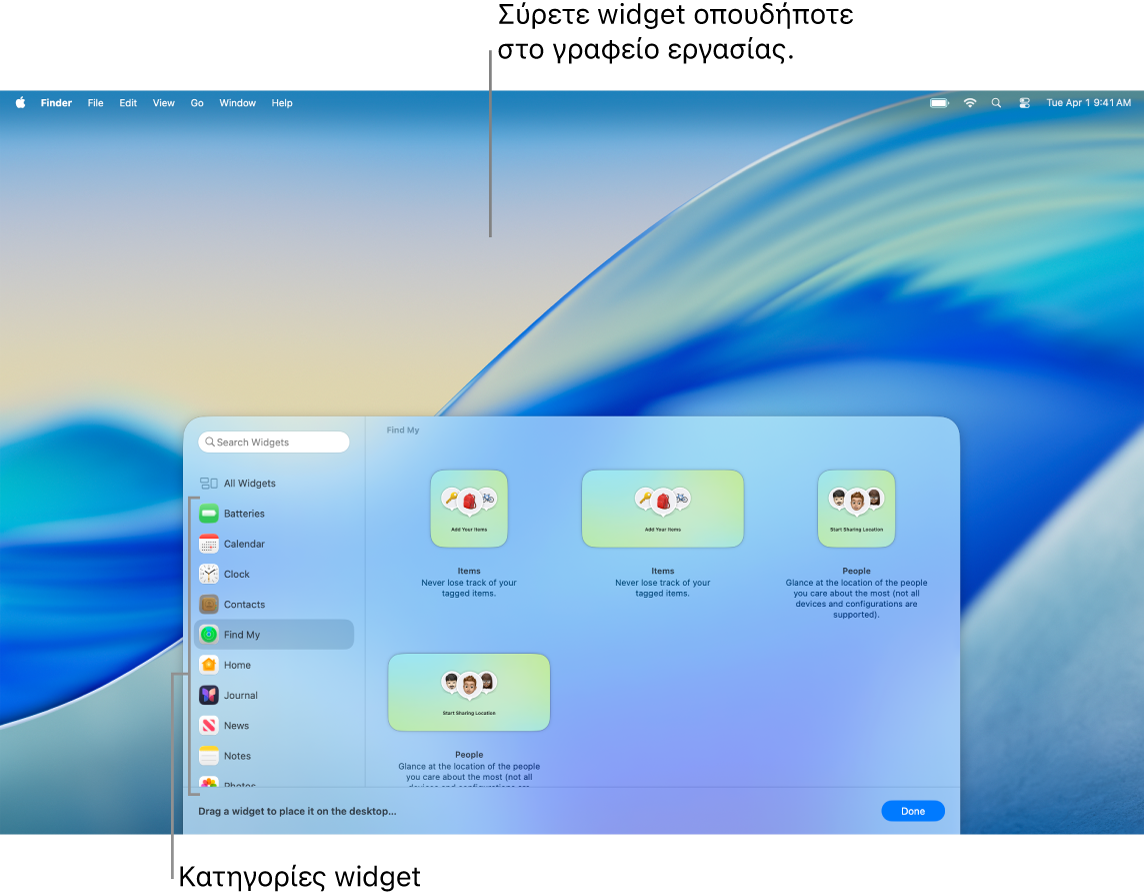Click the Wi-Fi icon in menu bar
1144x894 pixels.
[970, 102]
